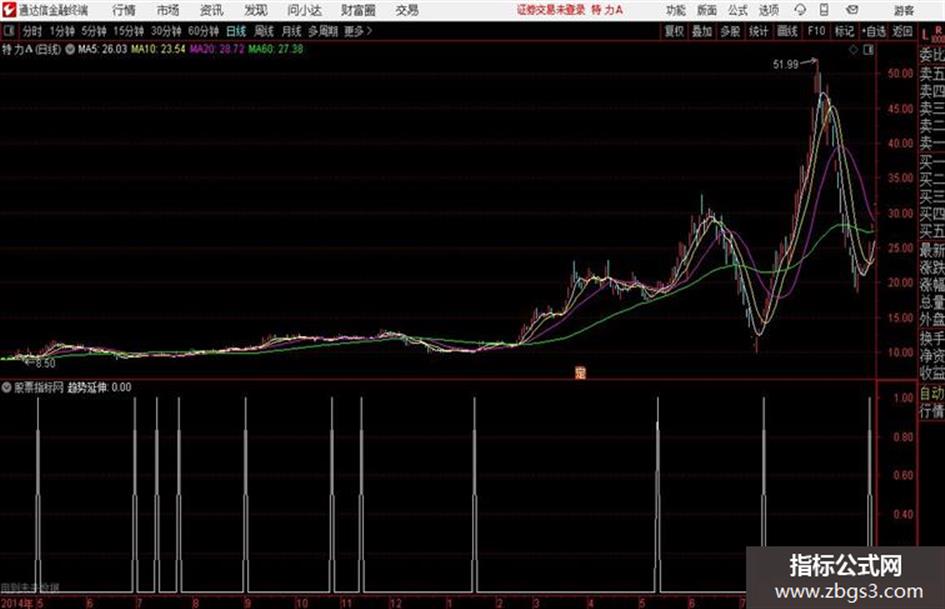Click the 返回 back button
The width and height of the screenshot is (945, 609).
(x=902, y=31)
